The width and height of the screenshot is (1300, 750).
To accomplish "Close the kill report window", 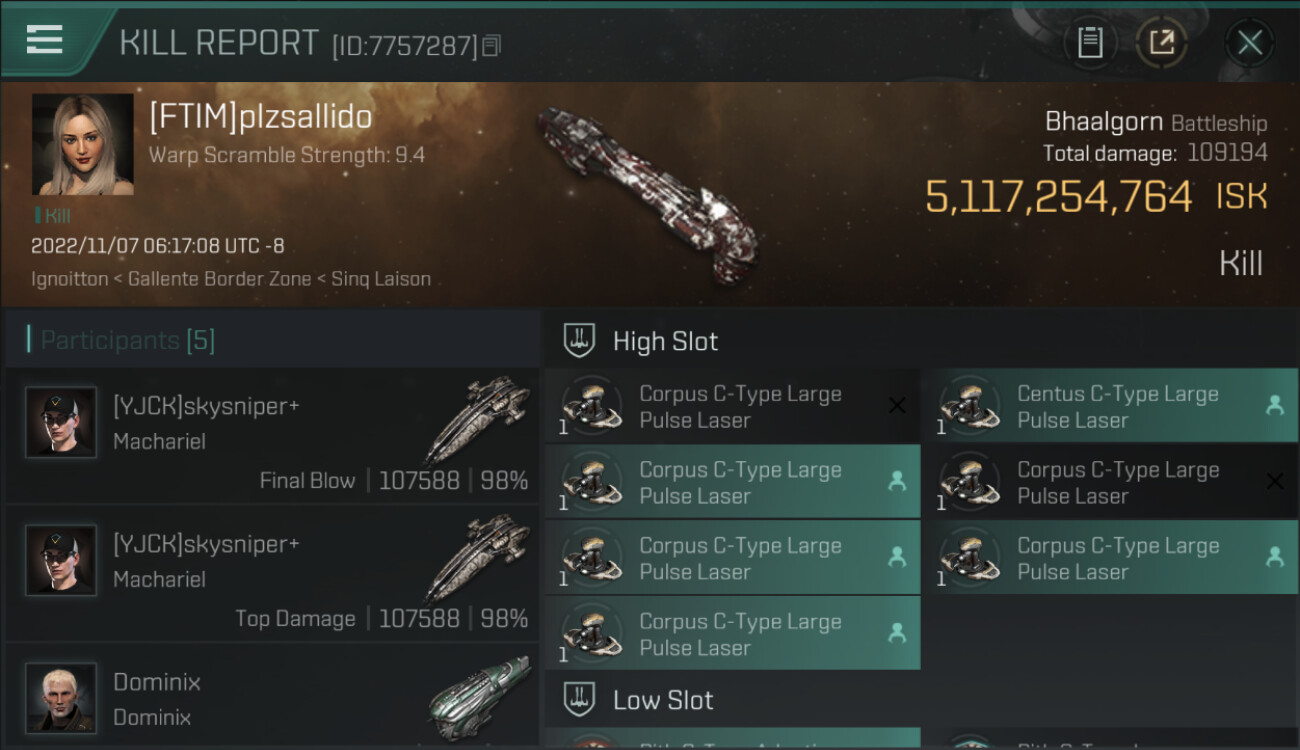I will point(1249,43).
